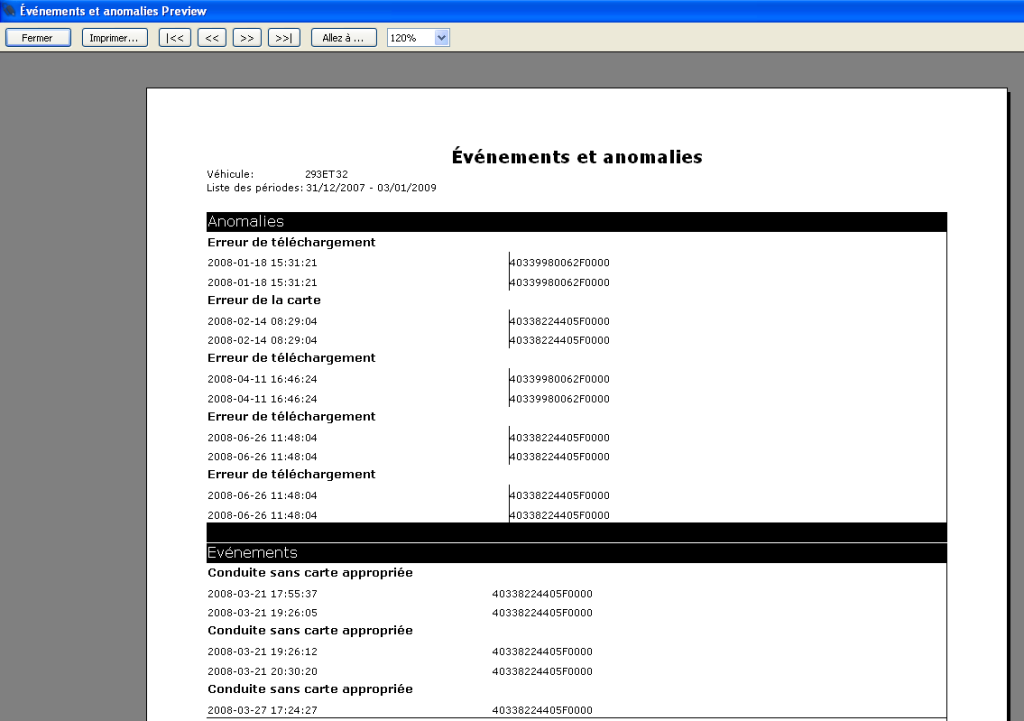This screenshot has height=721, width=1024.
Task: Expand the zoom level dropdown arrow
Action: click(x=442, y=38)
